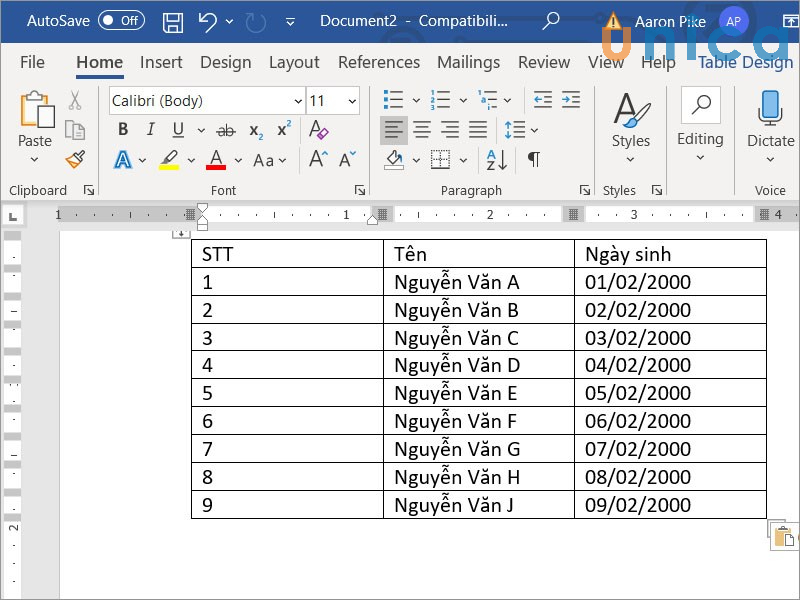Select the Format Painter brush

76,160
